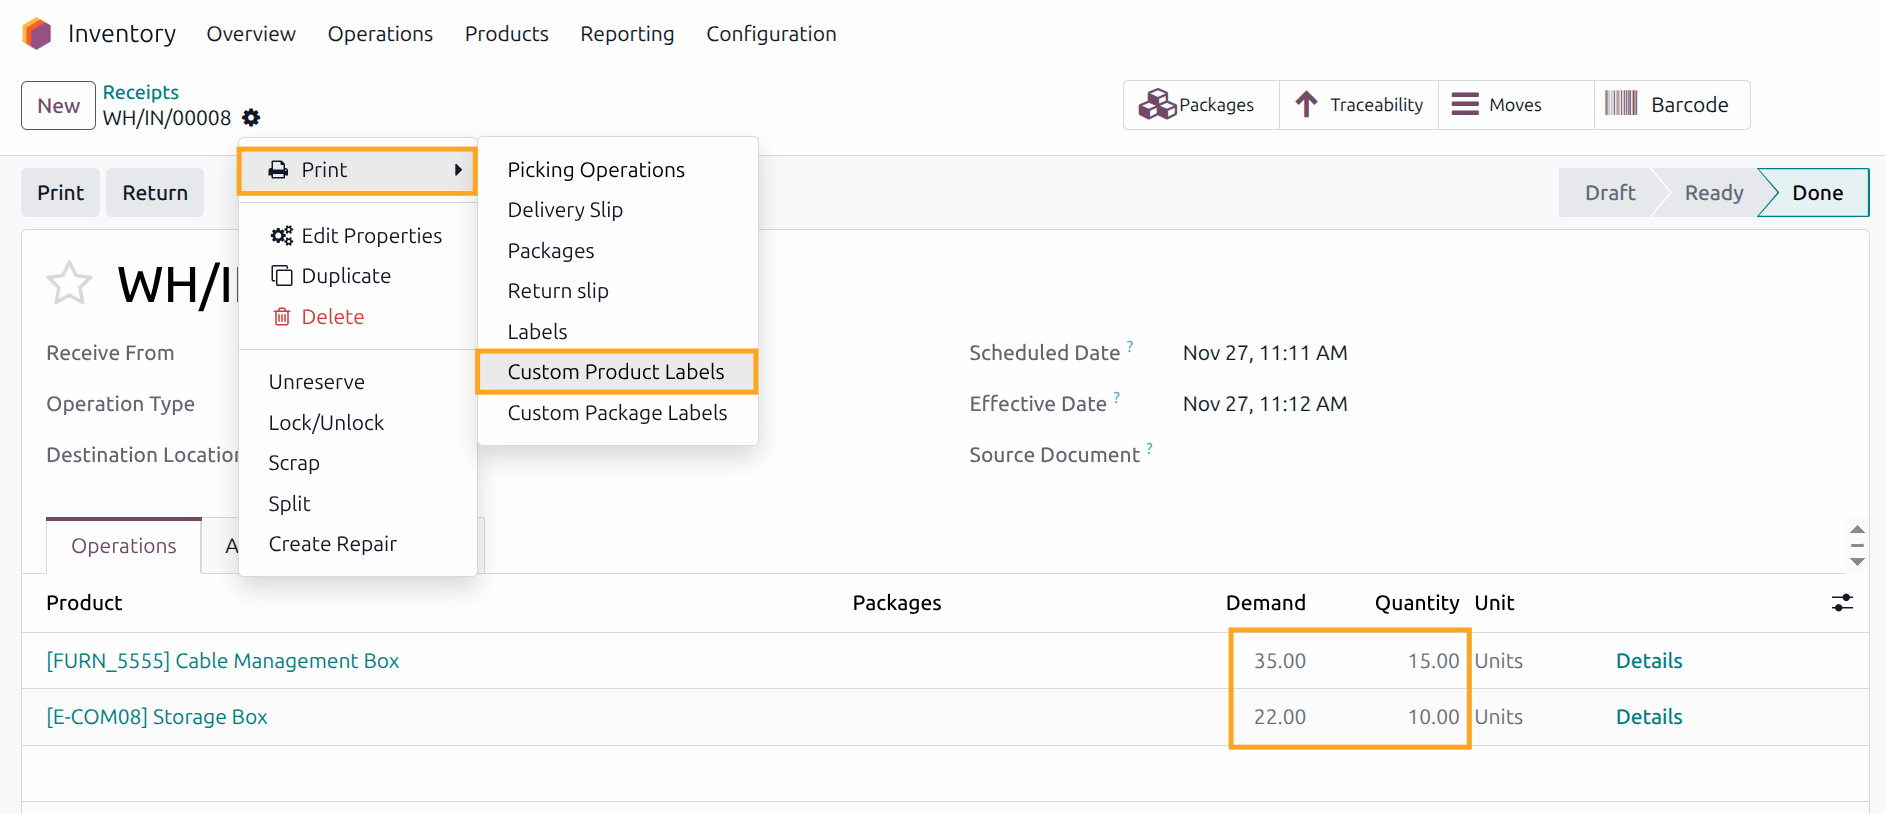Open Moves via the list icon
1885x814 pixels.
(x=1465, y=105)
